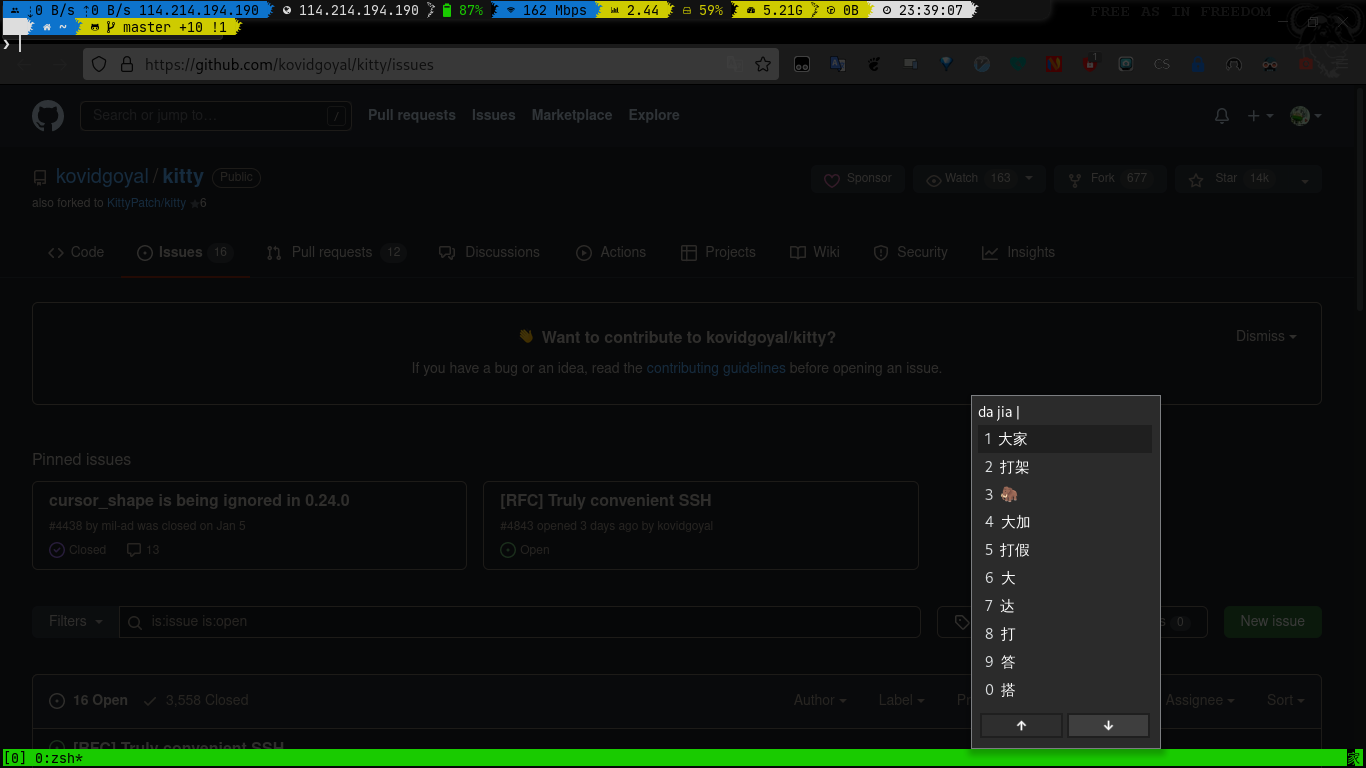Click the comments icon on the cursor_shape issue
Screen dimensions: 1366x768
coord(133,549)
